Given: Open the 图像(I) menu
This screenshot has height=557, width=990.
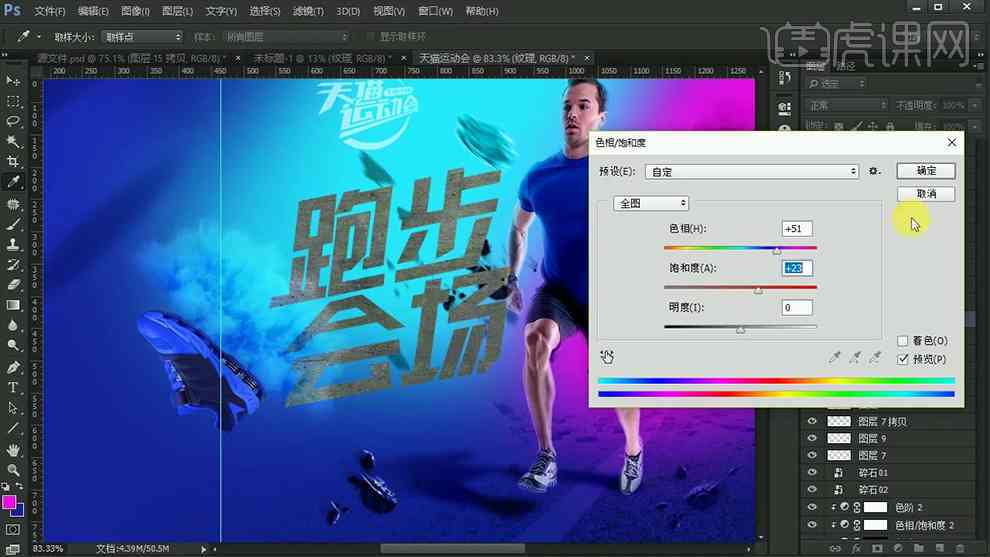Looking at the screenshot, I should click(135, 11).
